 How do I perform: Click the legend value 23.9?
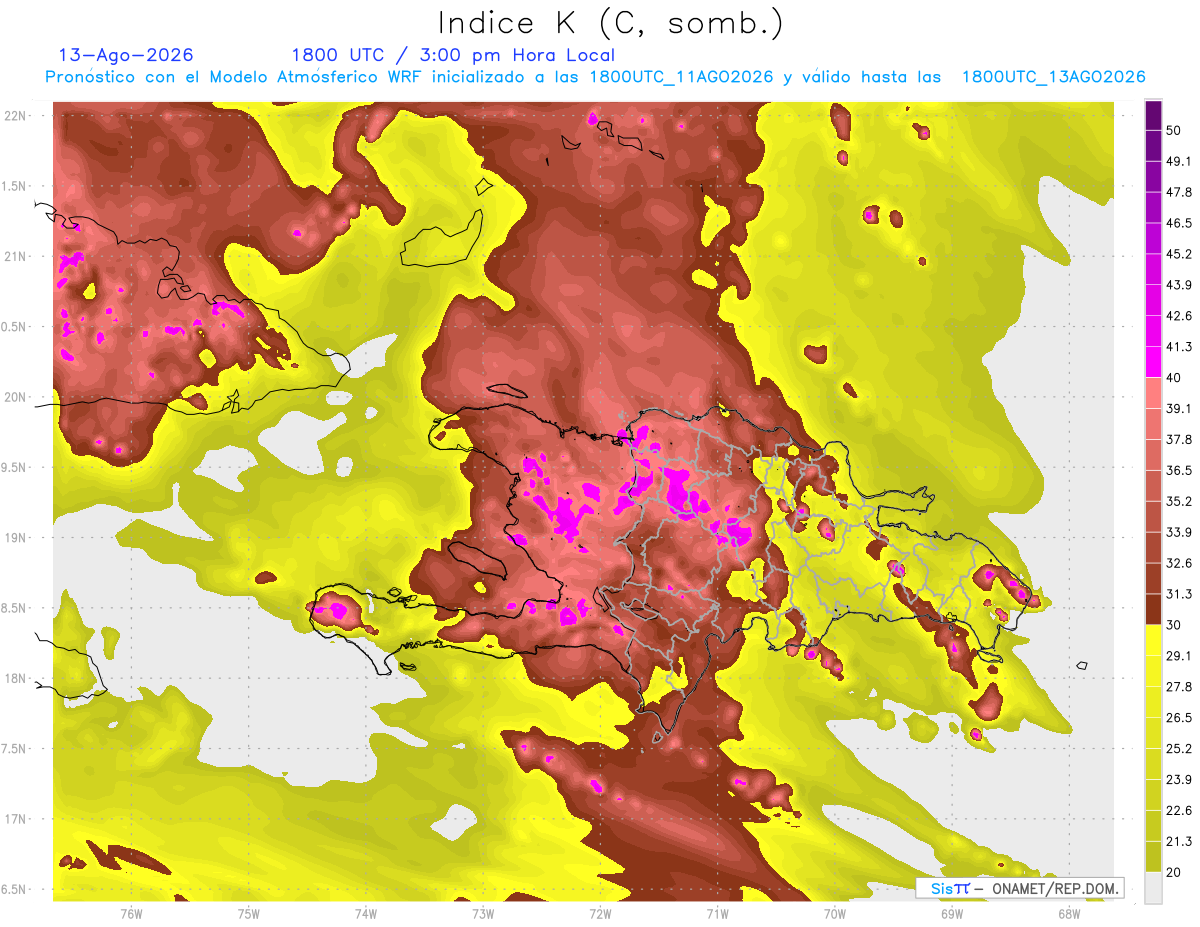1179,780
